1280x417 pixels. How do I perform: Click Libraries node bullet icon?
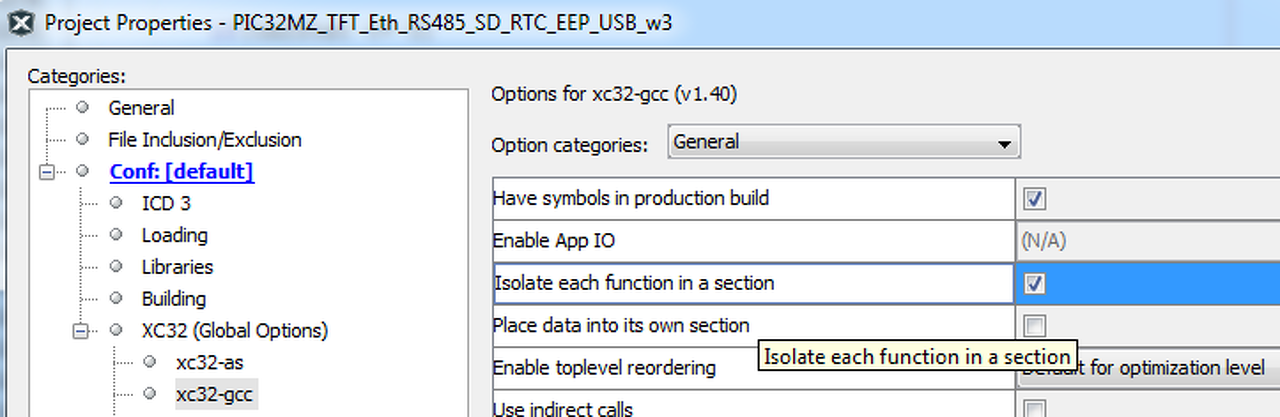click(x=116, y=267)
